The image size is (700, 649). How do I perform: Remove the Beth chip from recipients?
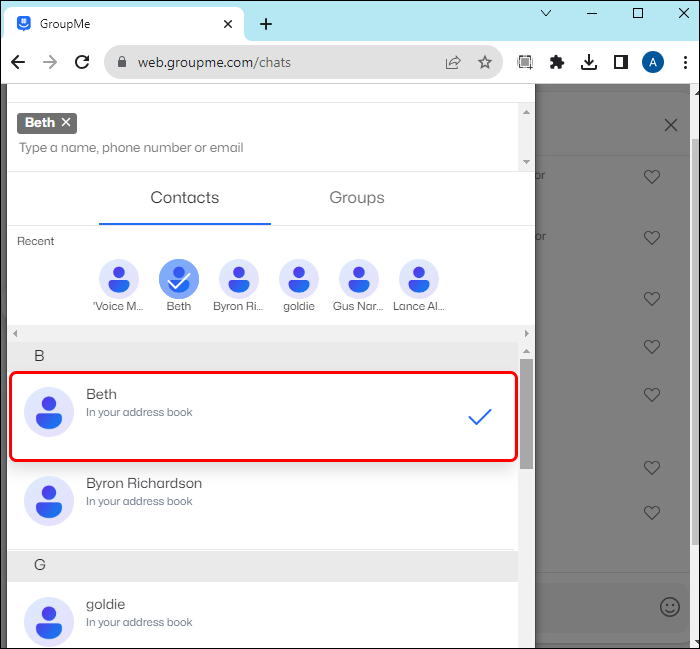click(x=66, y=122)
